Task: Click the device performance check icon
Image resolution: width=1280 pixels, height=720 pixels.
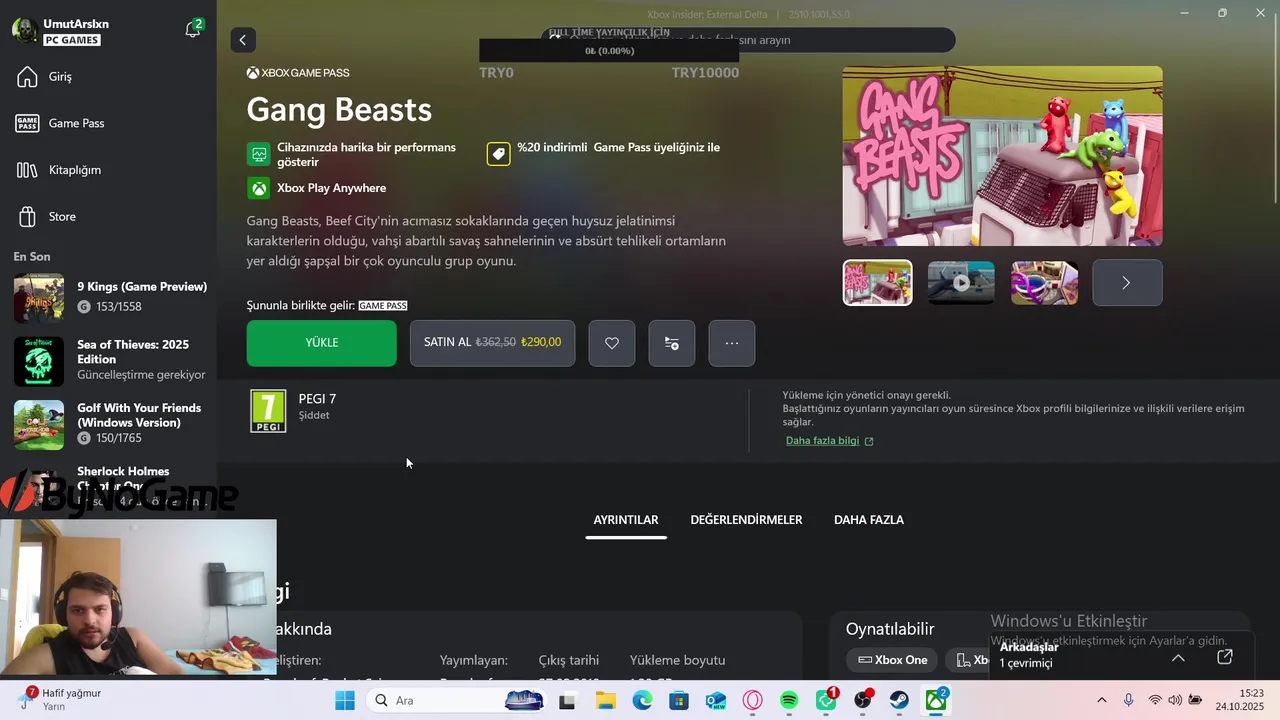Action: coord(259,154)
